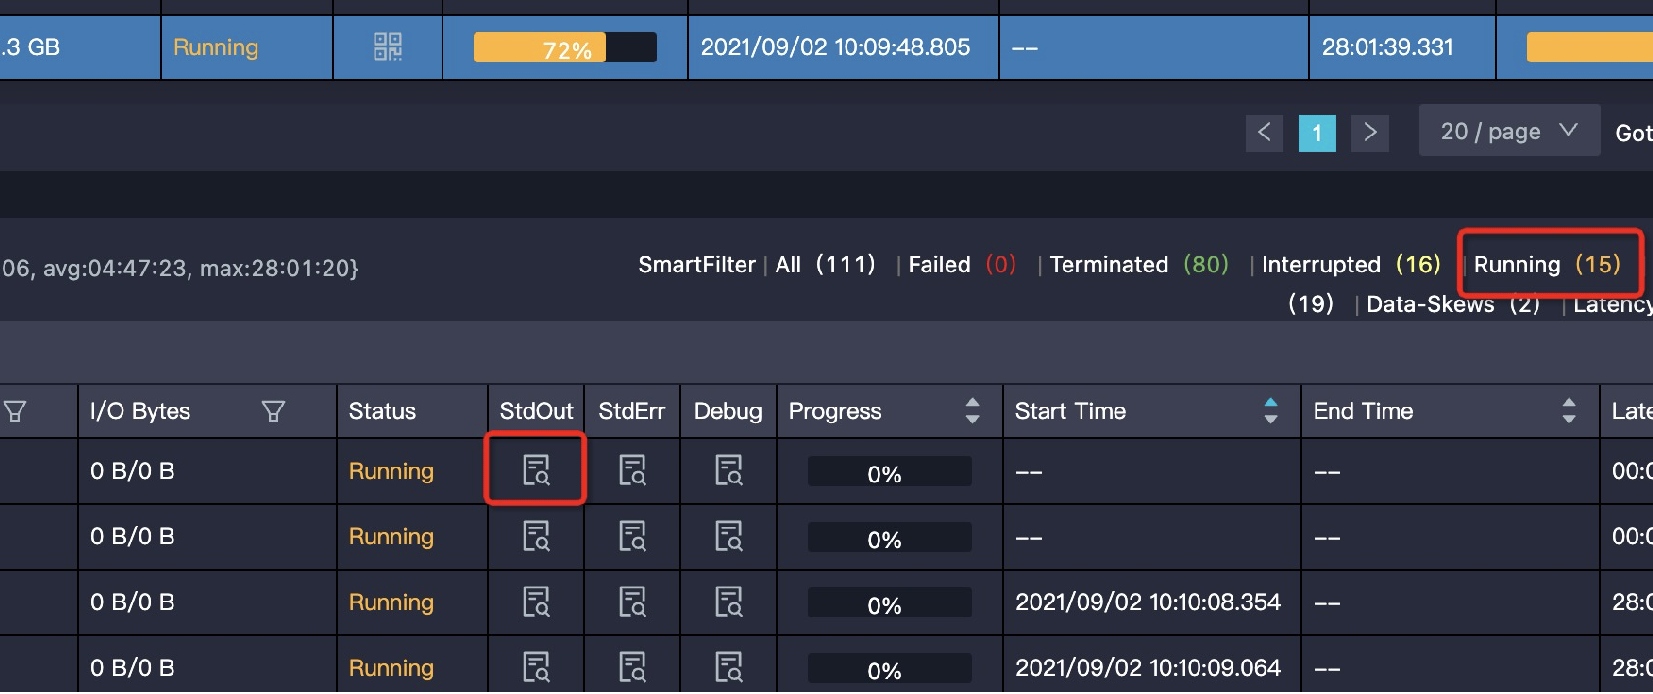This screenshot has width=1653, height=694.
Task: Click top row start time 2021/09/02 10:09:48.805
Action: [835, 47]
